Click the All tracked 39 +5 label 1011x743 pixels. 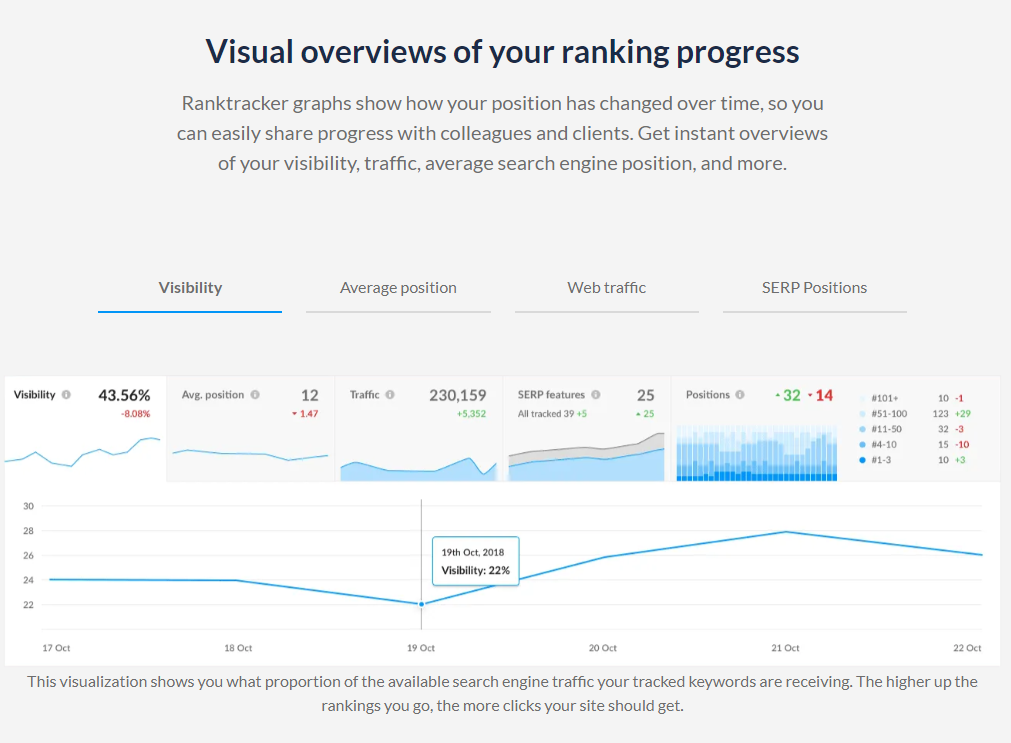point(553,414)
